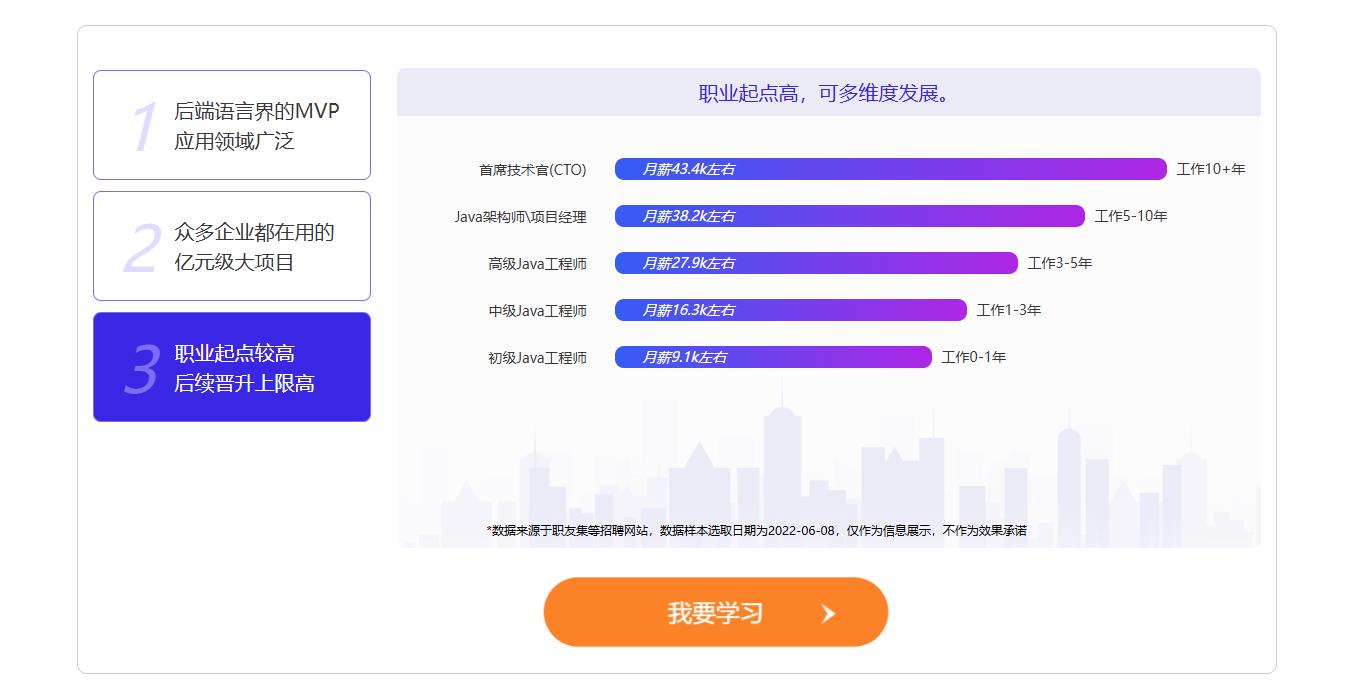The width and height of the screenshot is (1355, 682).
Task: Click the large numeral 1 in first tab
Action: point(143,128)
